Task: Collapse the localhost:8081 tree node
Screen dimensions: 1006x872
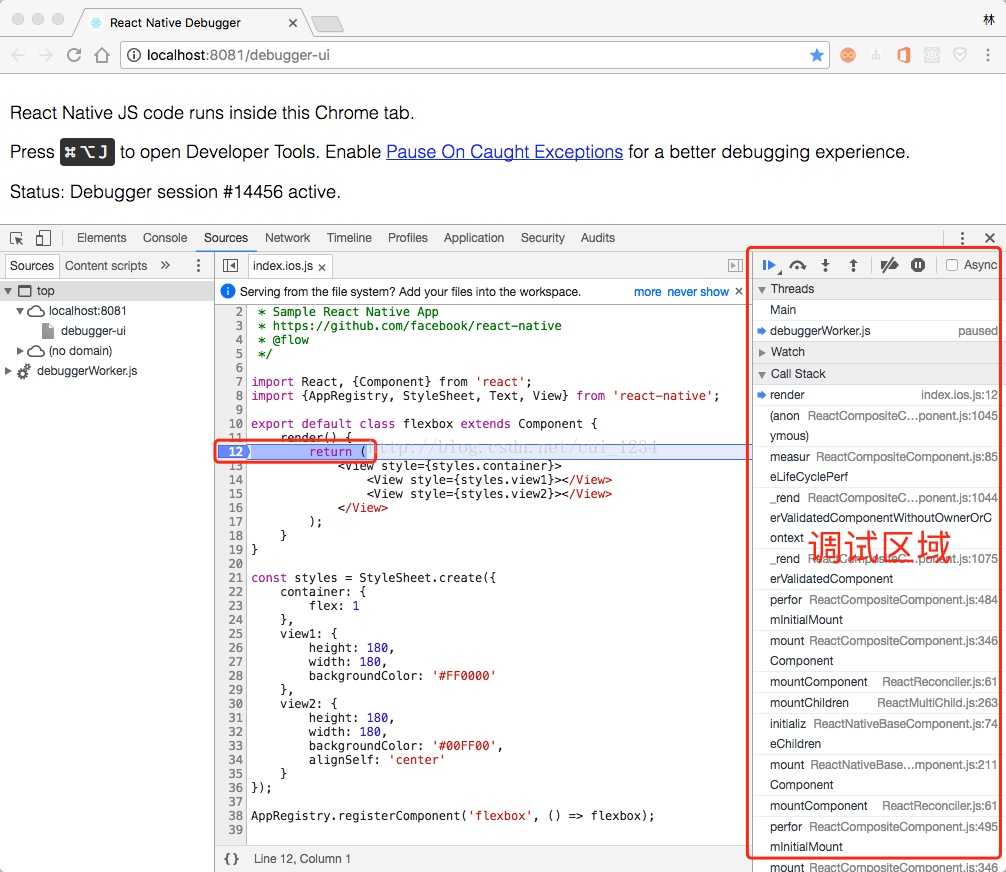Action: [x=20, y=311]
